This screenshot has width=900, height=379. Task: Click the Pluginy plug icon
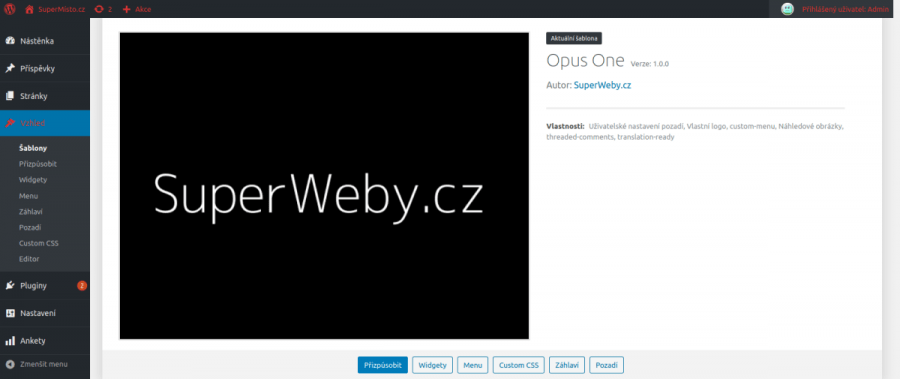coord(10,285)
